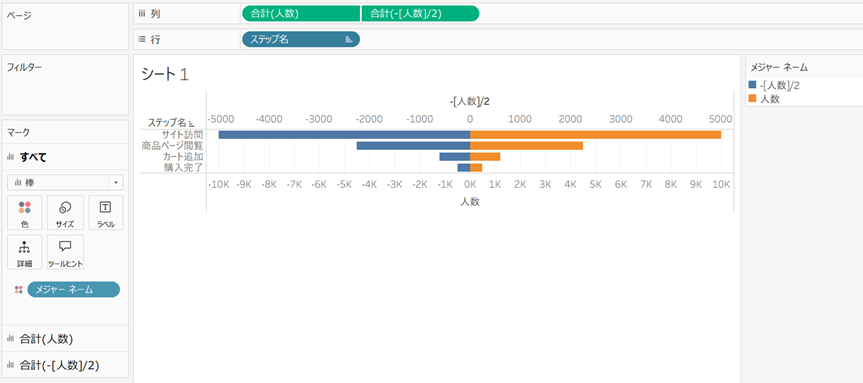This screenshot has width=863, height=383.
Task: Click orange 人数 legend color swatch
Action: [x=752, y=99]
